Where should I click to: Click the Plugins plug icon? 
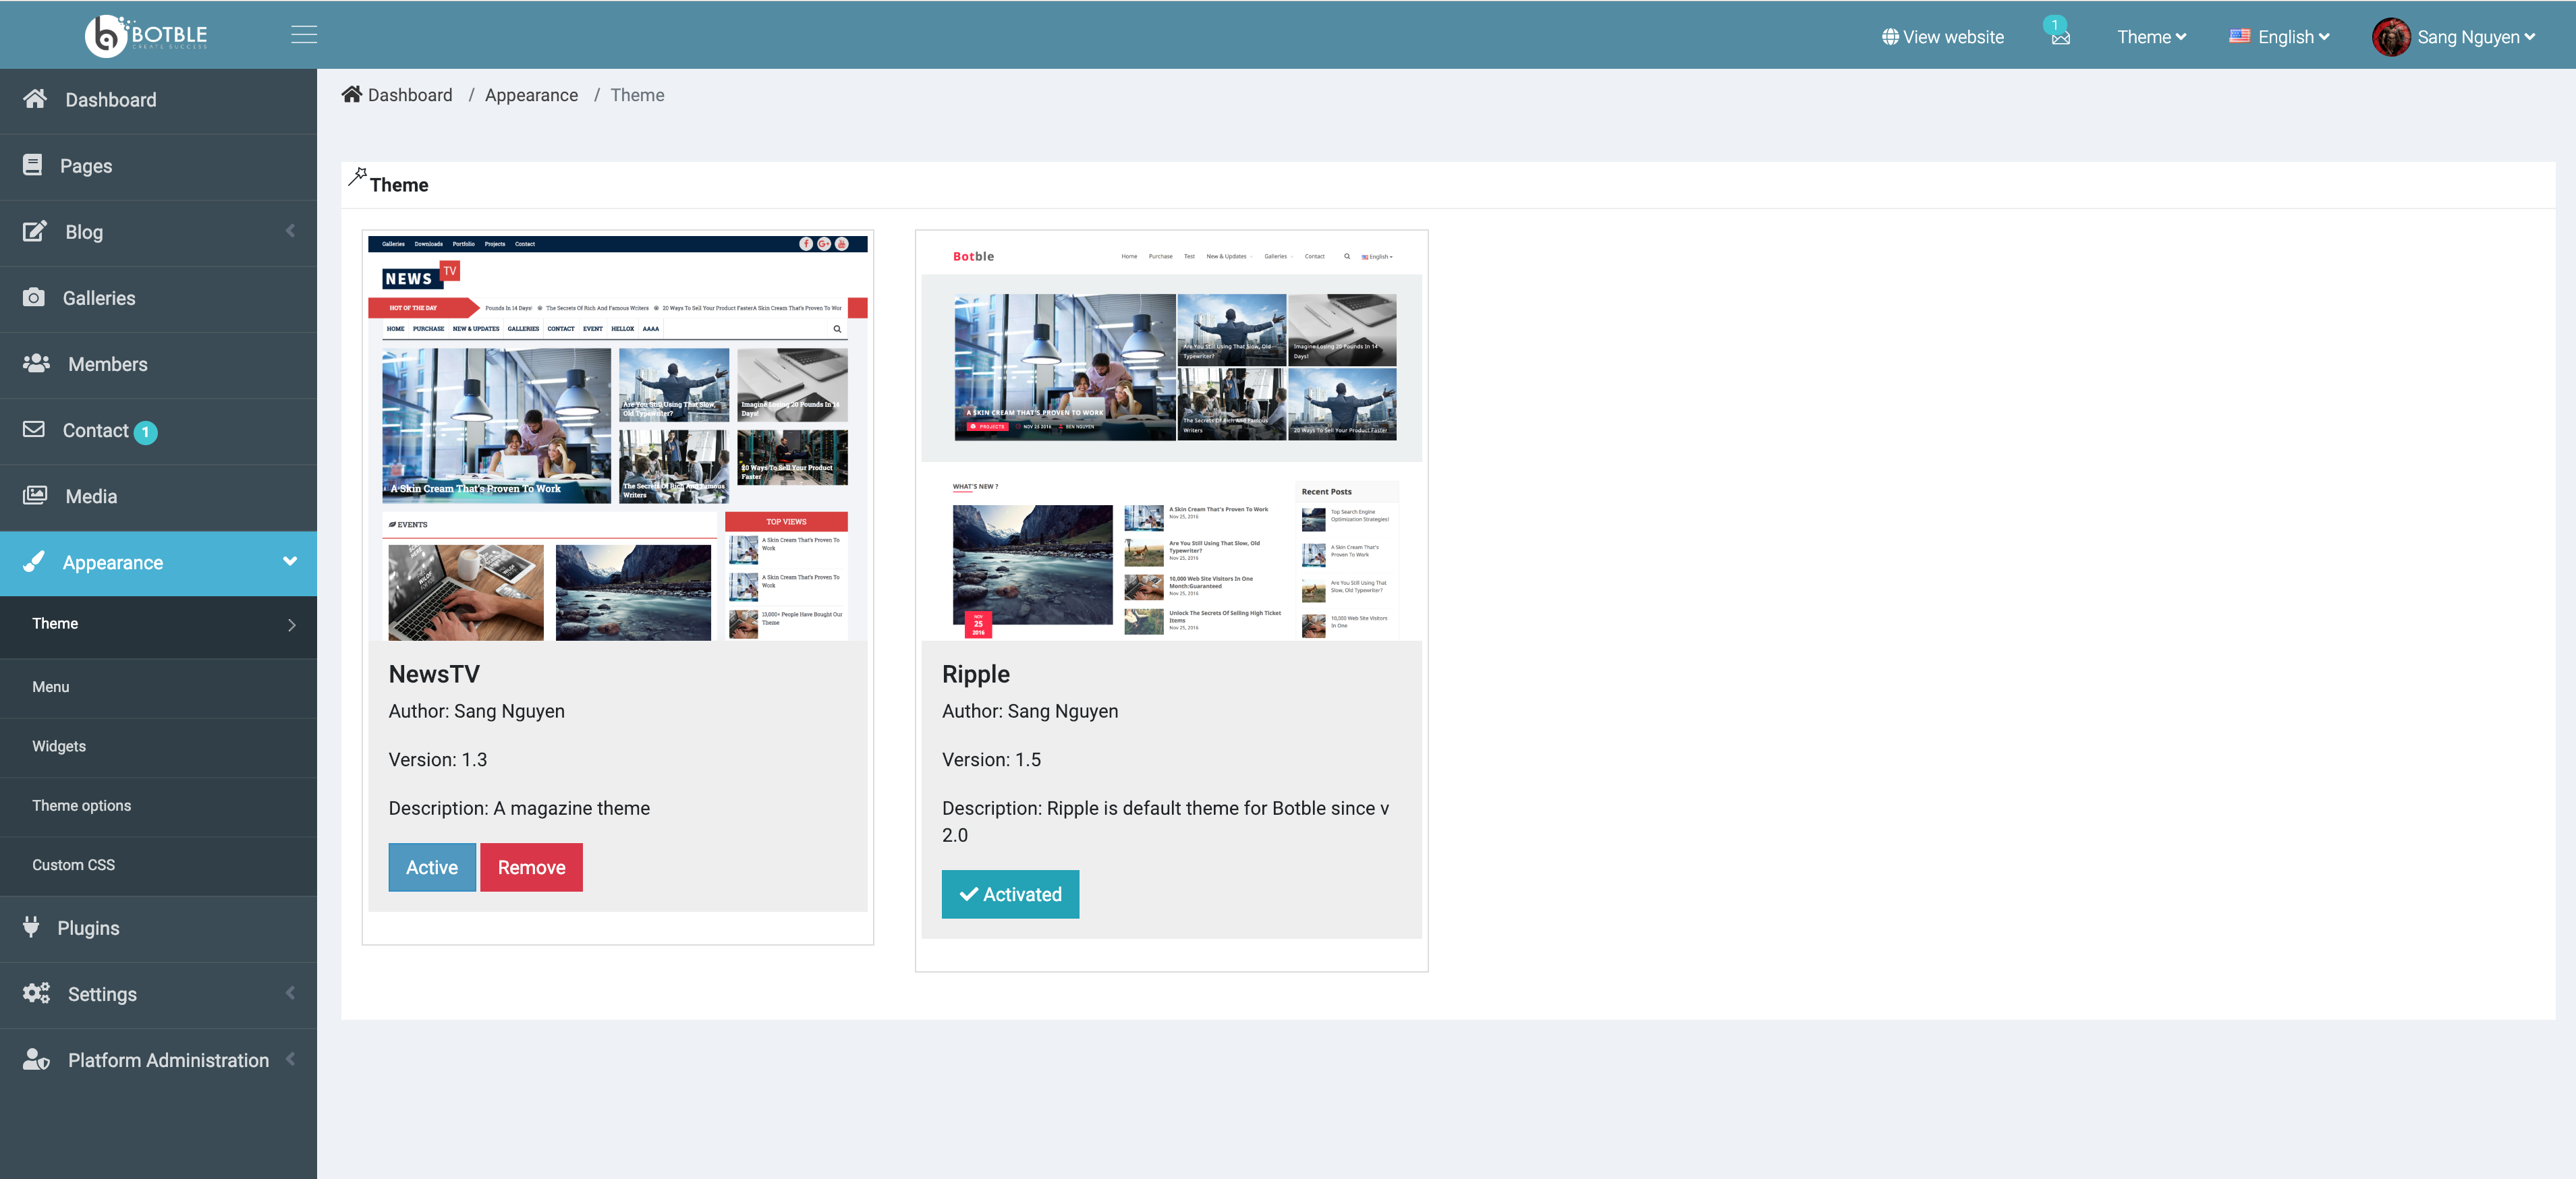coord(31,927)
